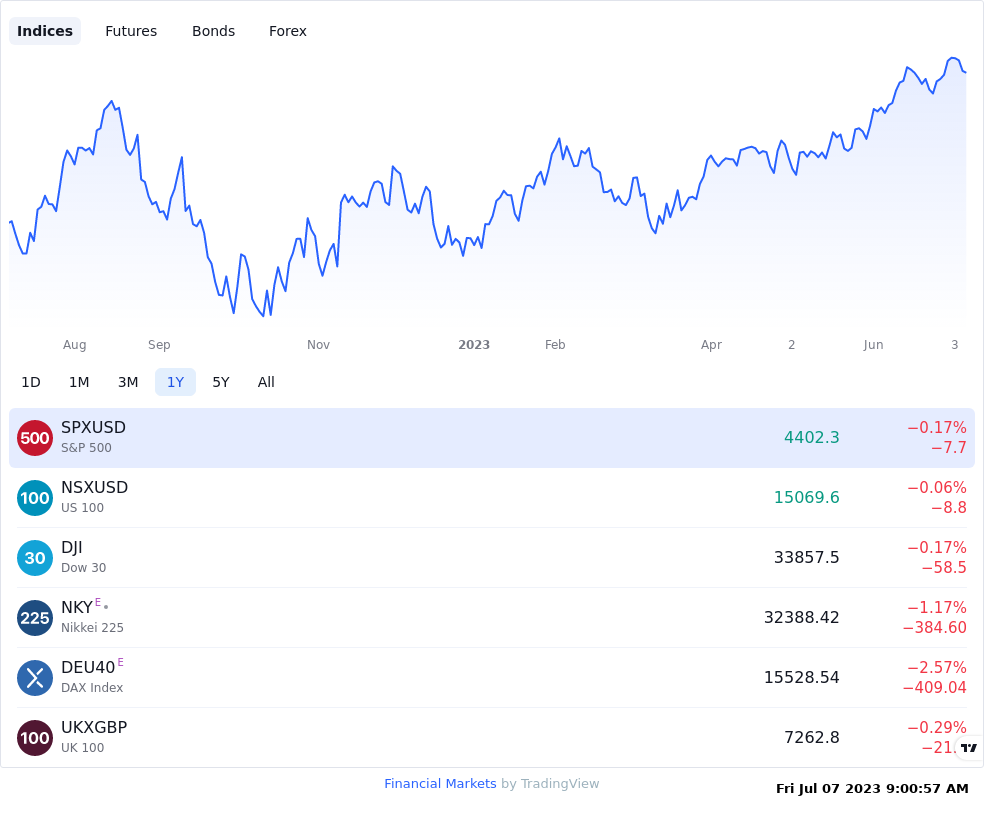The width and height of the screenshot is (984, 820).
Task: Click the UKXGBP change −0.29%
Action: click(x=937, y=727)
